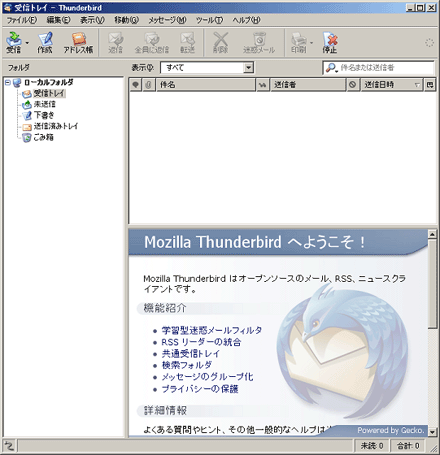
Task: Open the search magnifier options icon
Action: coord(332,68)
